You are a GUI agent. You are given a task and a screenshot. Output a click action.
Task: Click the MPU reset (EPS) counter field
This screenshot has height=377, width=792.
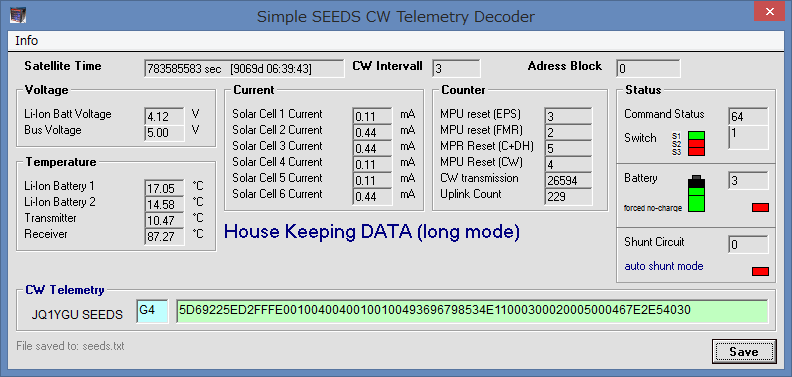coord(568,116)
